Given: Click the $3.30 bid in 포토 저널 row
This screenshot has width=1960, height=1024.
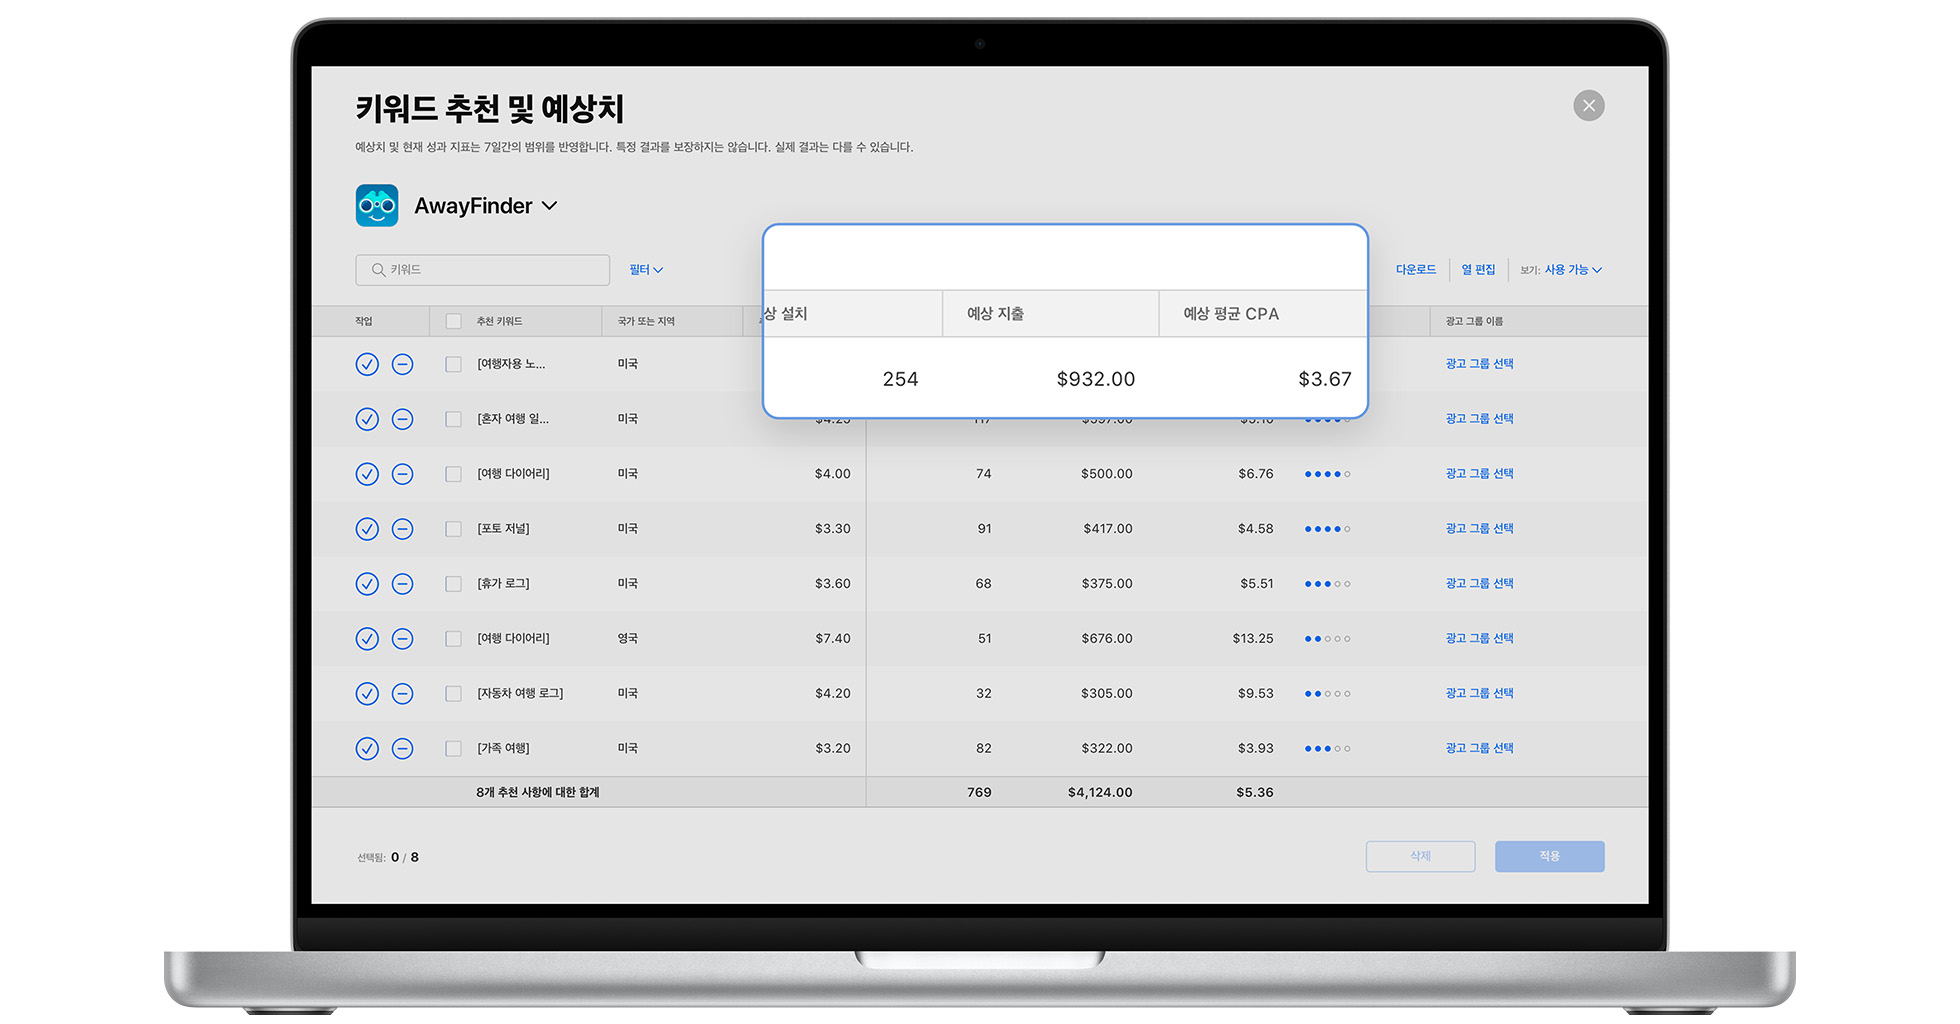Looking at the screenshot, I should pyautogui.click(x=832, y=529).
